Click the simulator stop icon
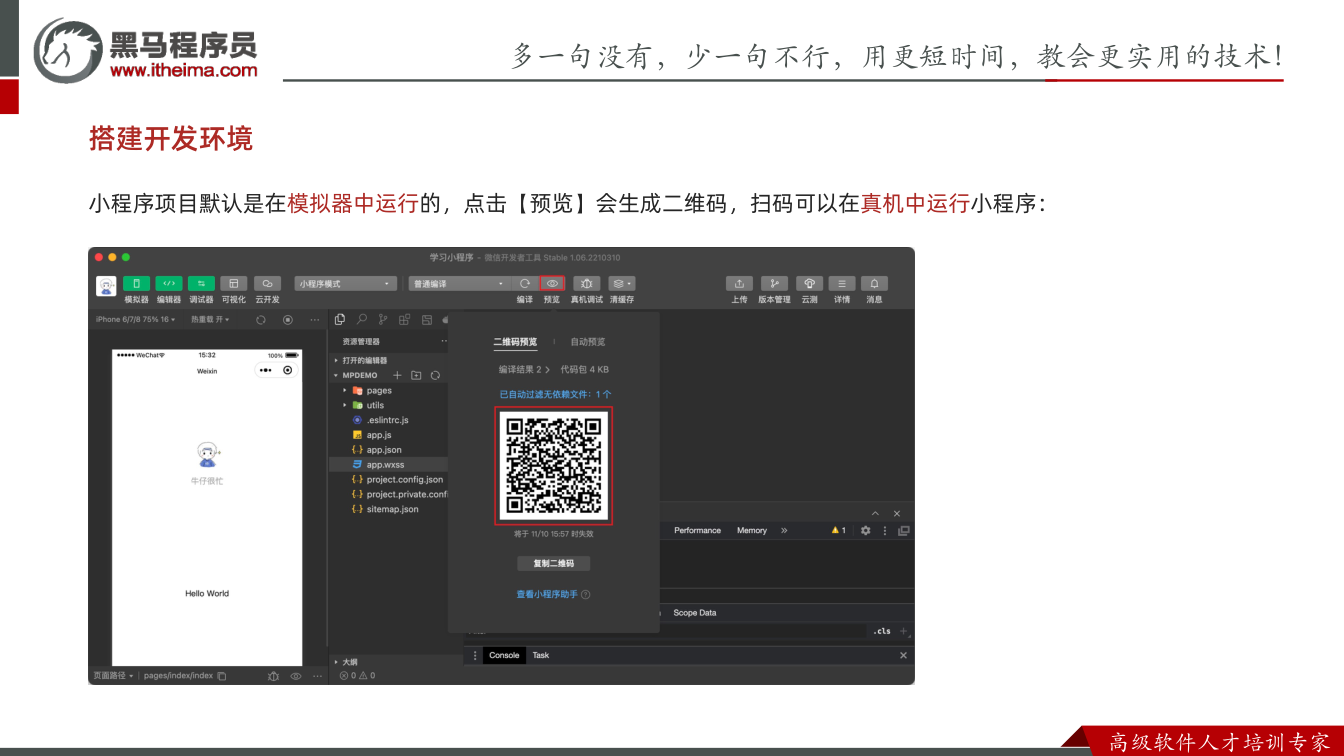1344x756 pixels. [288, 320]
